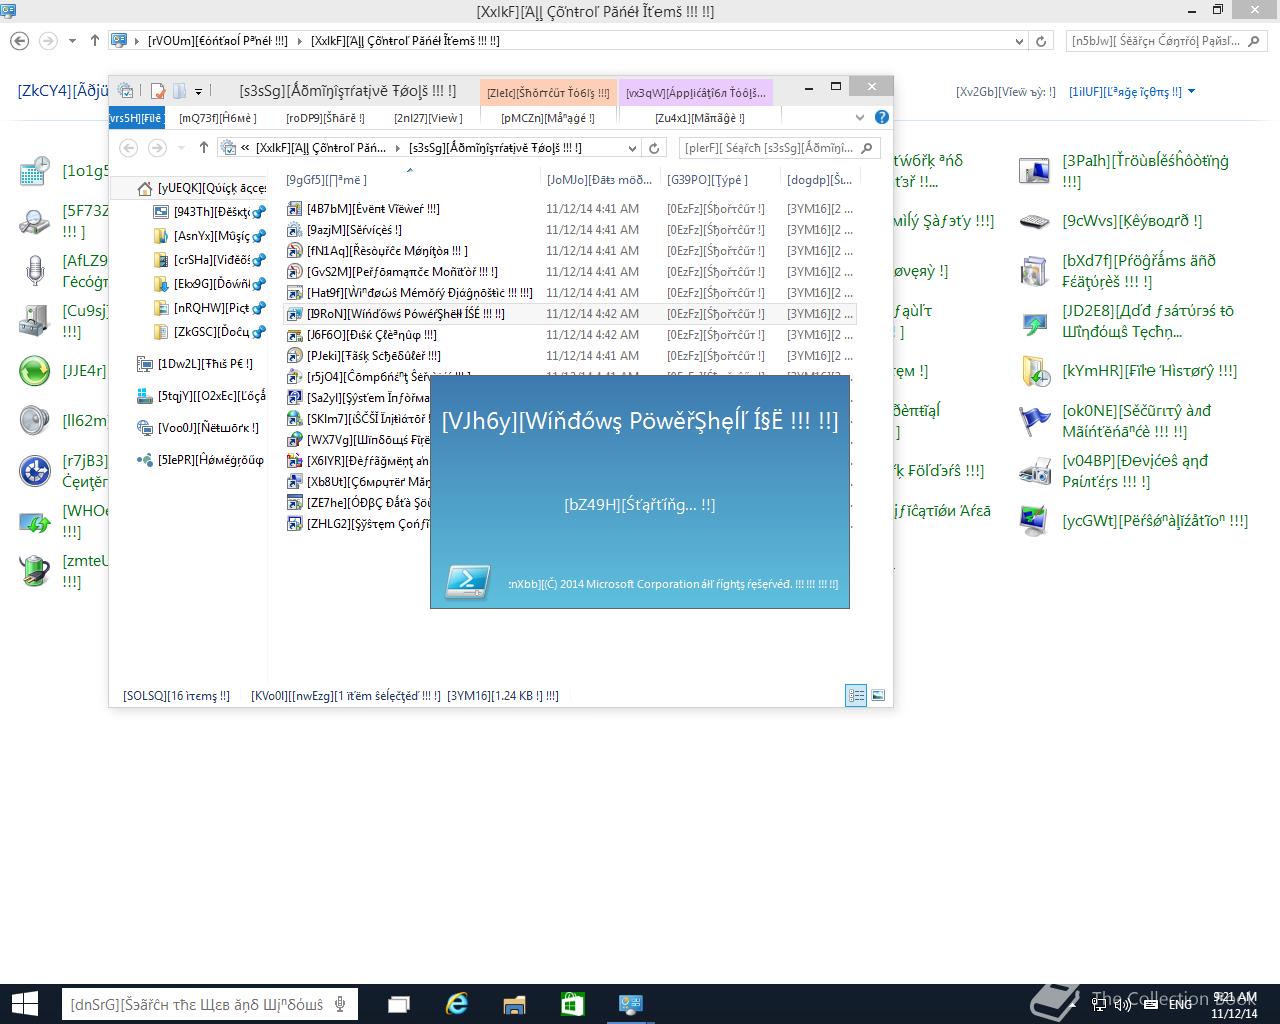Open Windows Firewall shortcut icon
Viewport: 1280px width, 1024px height.
[295, 440]
